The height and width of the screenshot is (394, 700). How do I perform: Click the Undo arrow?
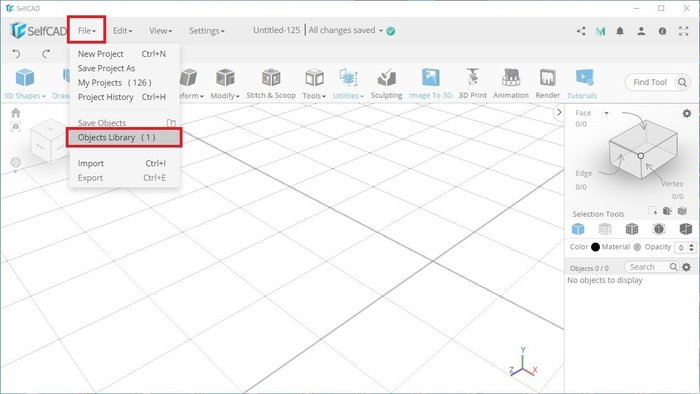click(17, 54)
